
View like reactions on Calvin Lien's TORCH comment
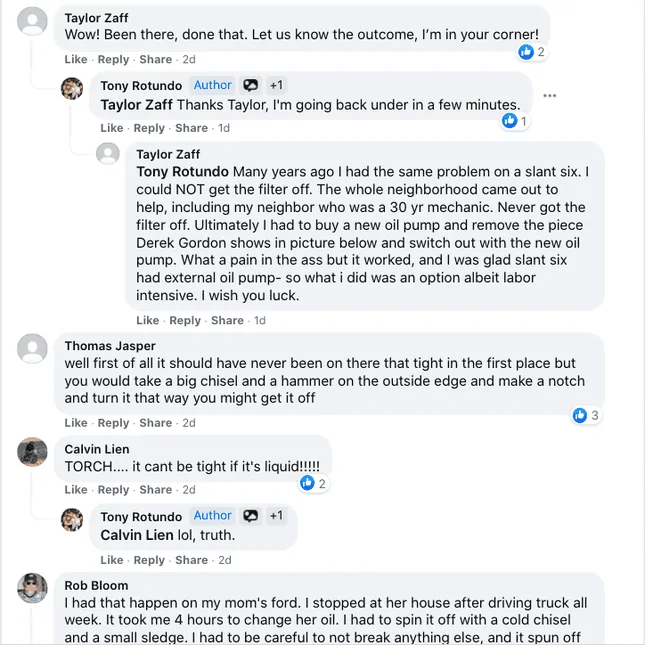tap(314, 484)
